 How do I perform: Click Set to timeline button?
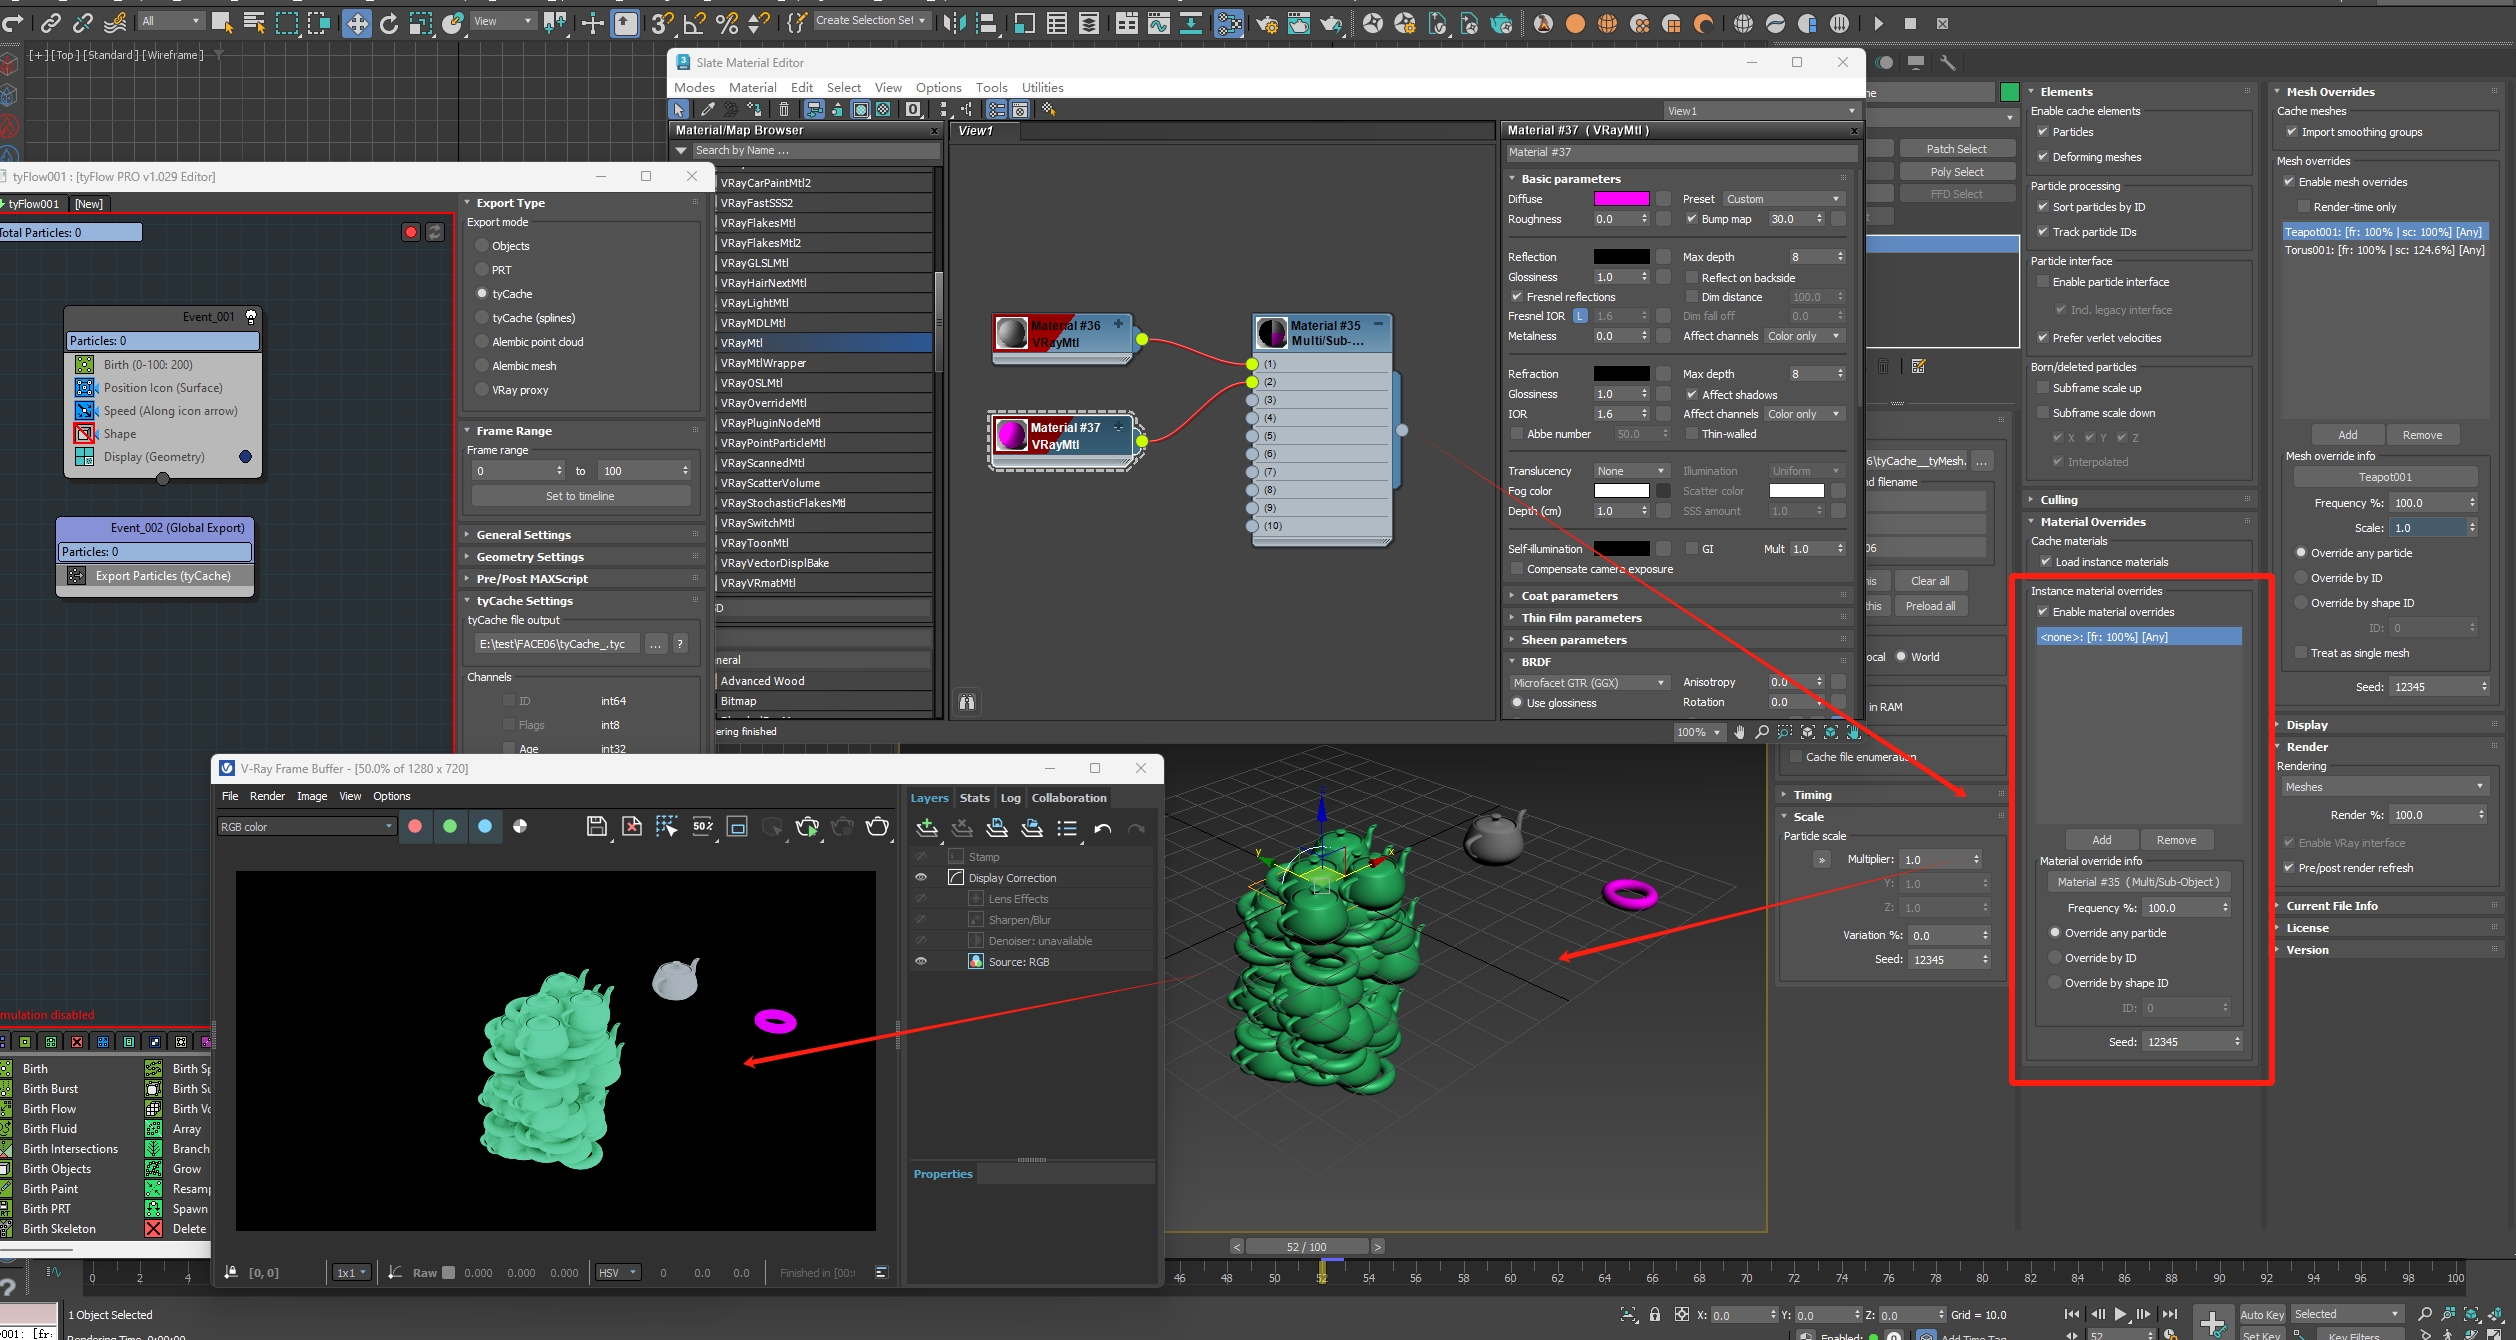coord(580,496)
